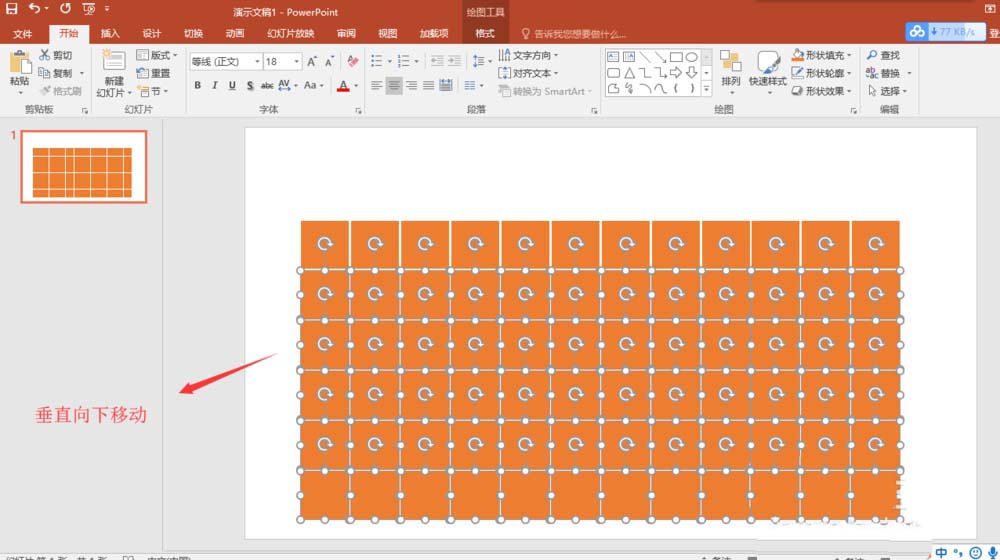Image resolution: width=1000 pixels, height=560 pixels.
Task: Select slide 1 thumbnail
Action: pyautogui.click(x=84, y=166)
